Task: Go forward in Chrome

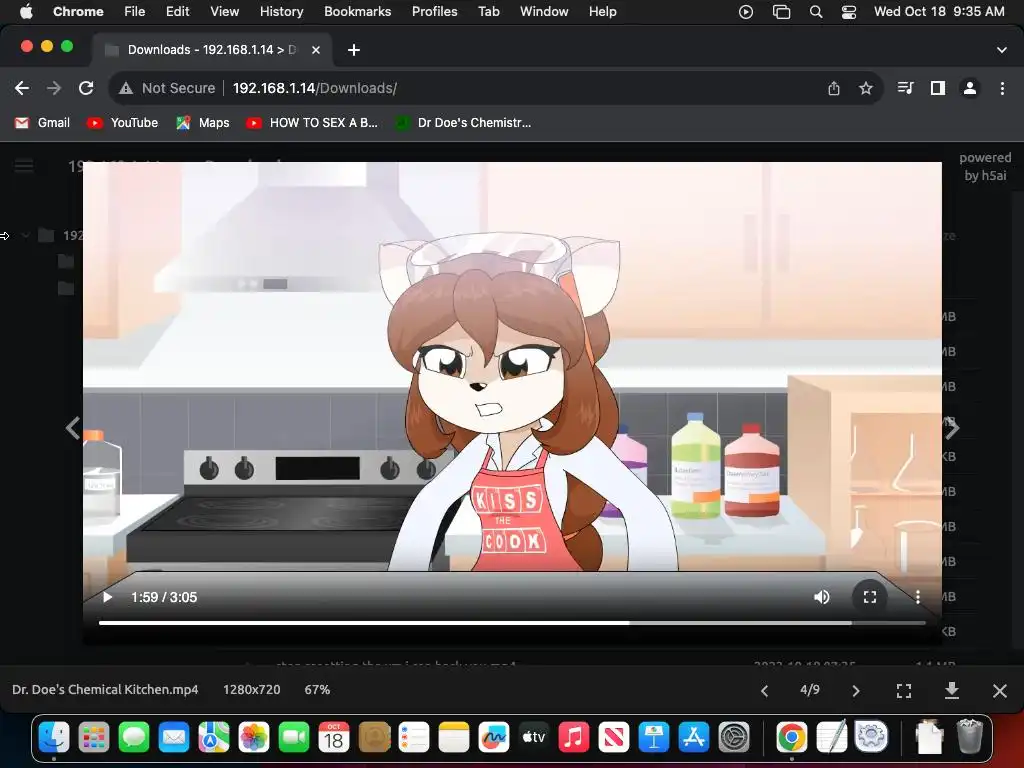Action: (54, 88)
